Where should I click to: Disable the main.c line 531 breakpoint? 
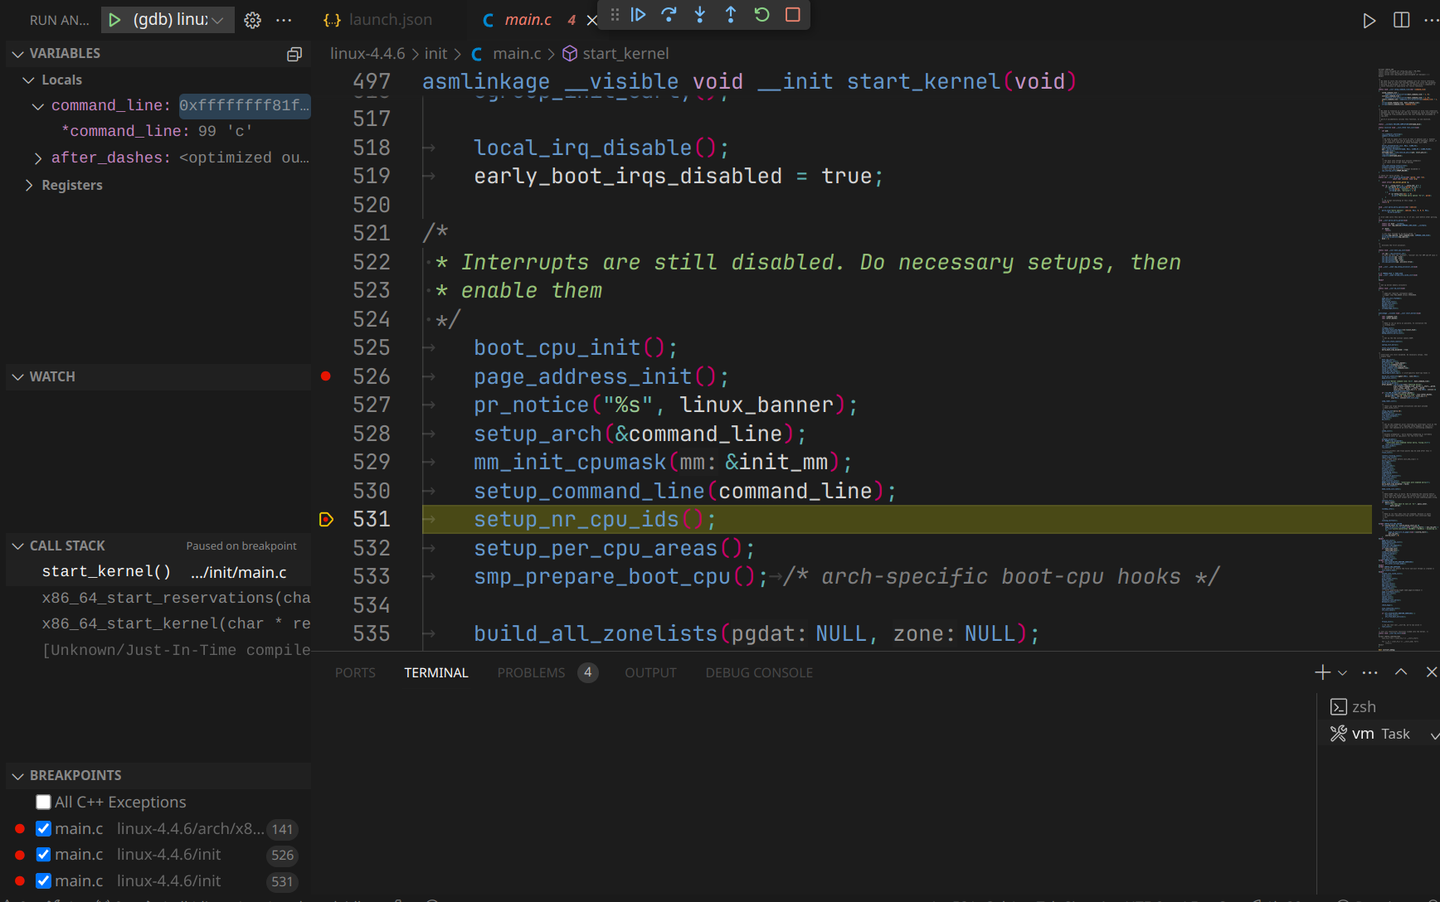tap(42, 880)
